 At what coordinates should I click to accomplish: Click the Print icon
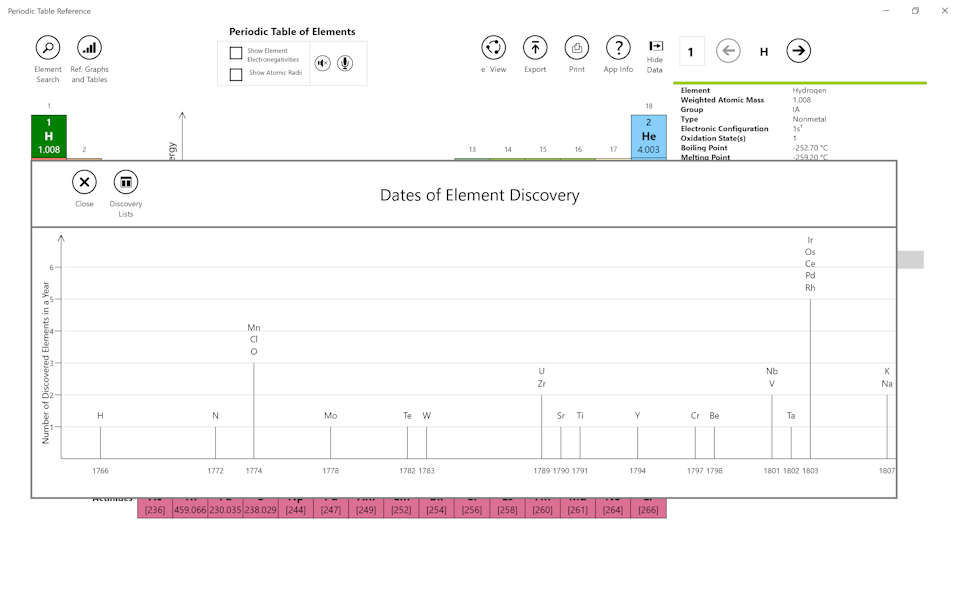click(577, 48)
